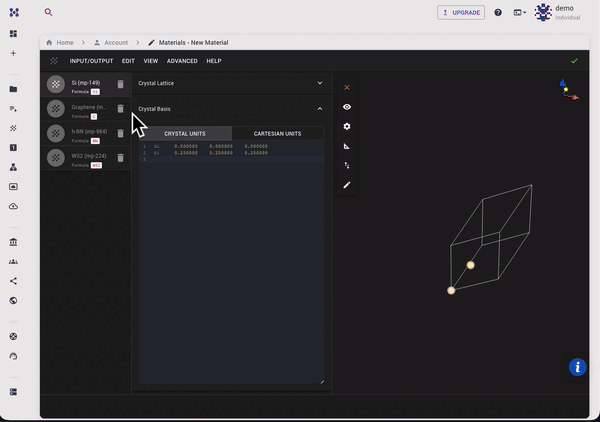Click the plus create icon in sidebar
Image resolution: width=600 pixels, height=422 pixels.
13,53
